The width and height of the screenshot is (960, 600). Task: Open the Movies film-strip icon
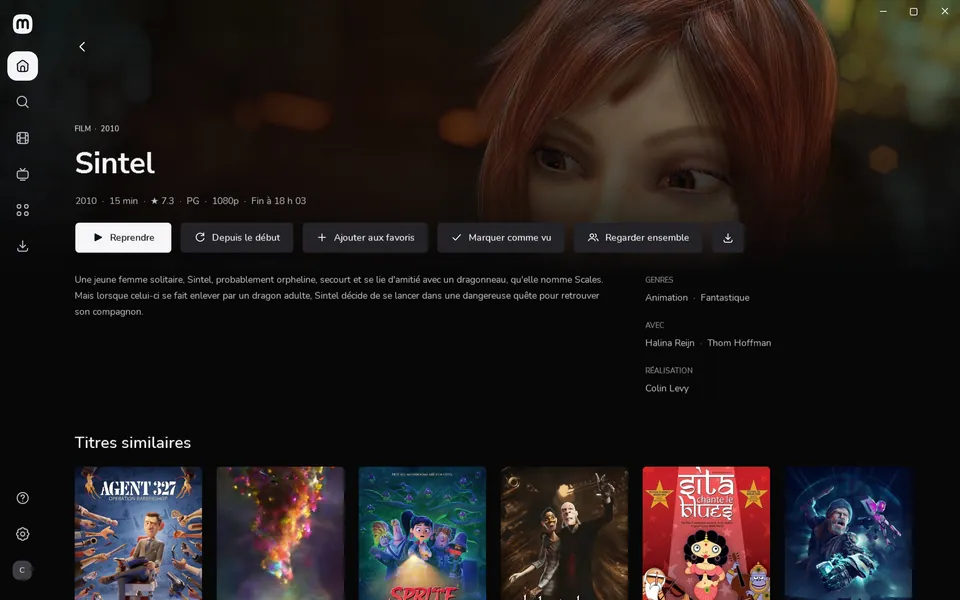[23, 138]
